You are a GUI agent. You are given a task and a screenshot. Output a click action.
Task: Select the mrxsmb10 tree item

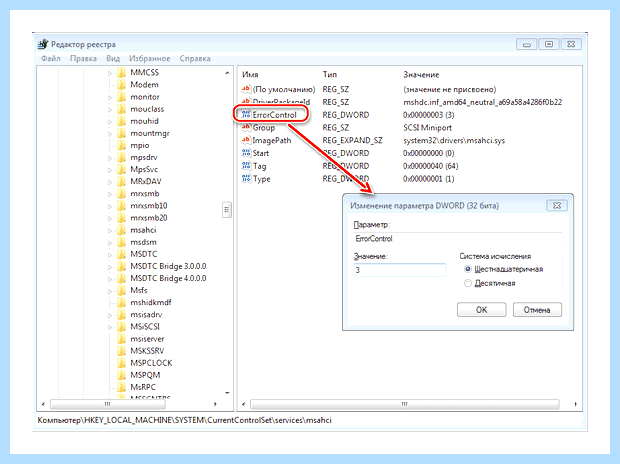click(149, 206)
